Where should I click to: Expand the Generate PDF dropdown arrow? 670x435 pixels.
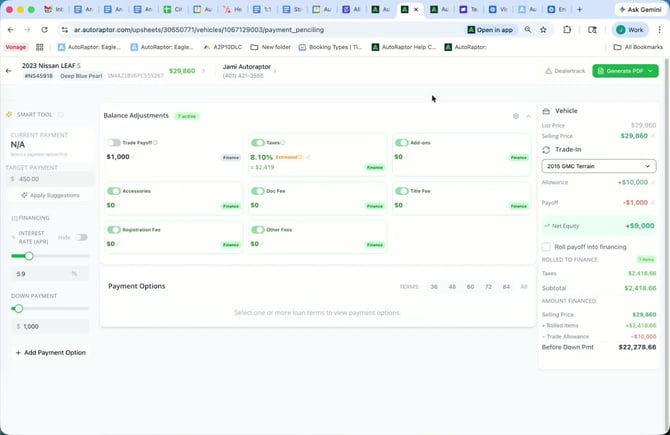tap(651, 71)
